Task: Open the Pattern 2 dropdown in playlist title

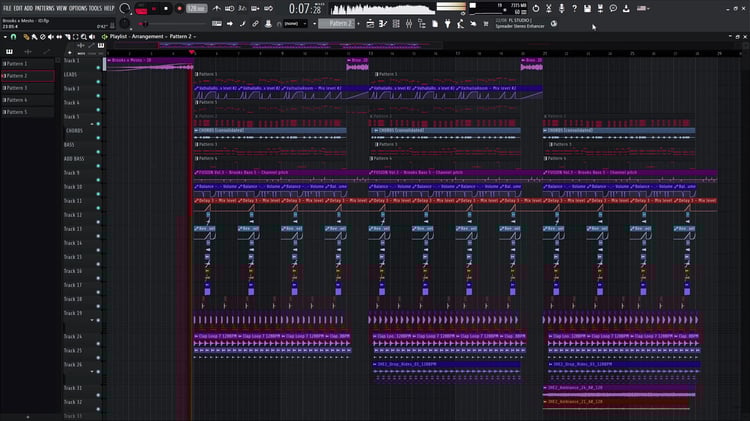Action: 182,36
